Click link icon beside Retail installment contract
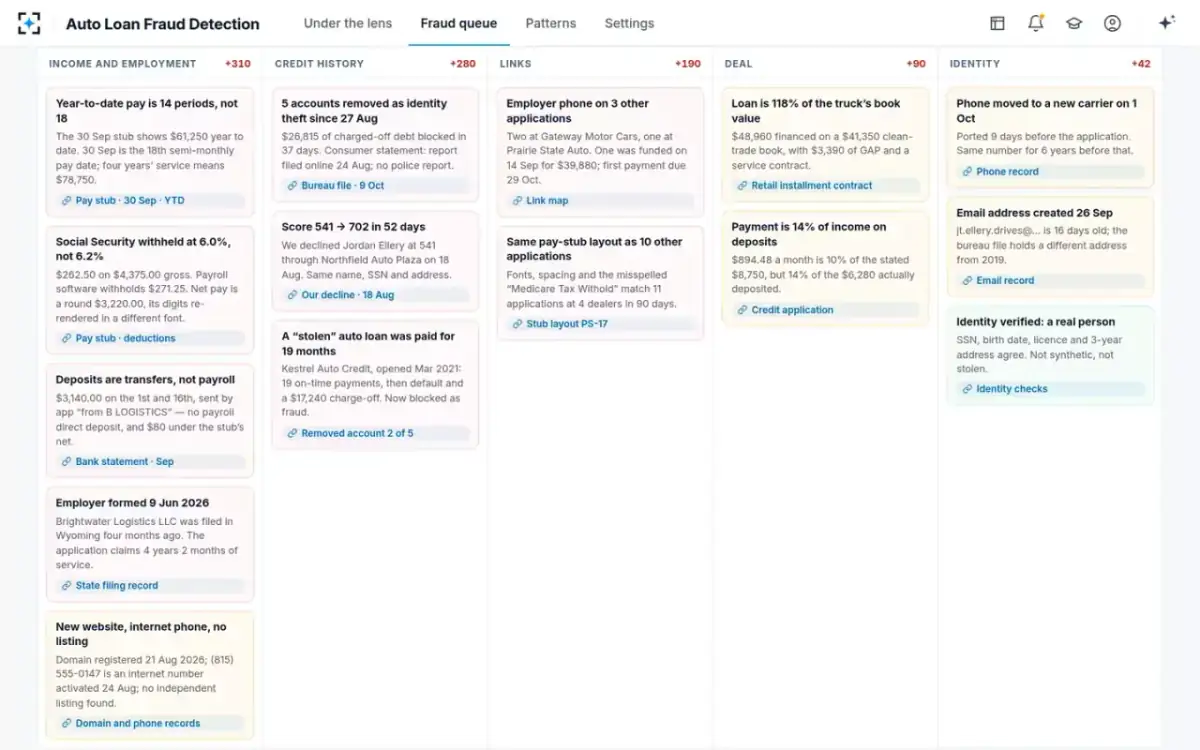The image size is (1200, 750). tap(742, 185)
